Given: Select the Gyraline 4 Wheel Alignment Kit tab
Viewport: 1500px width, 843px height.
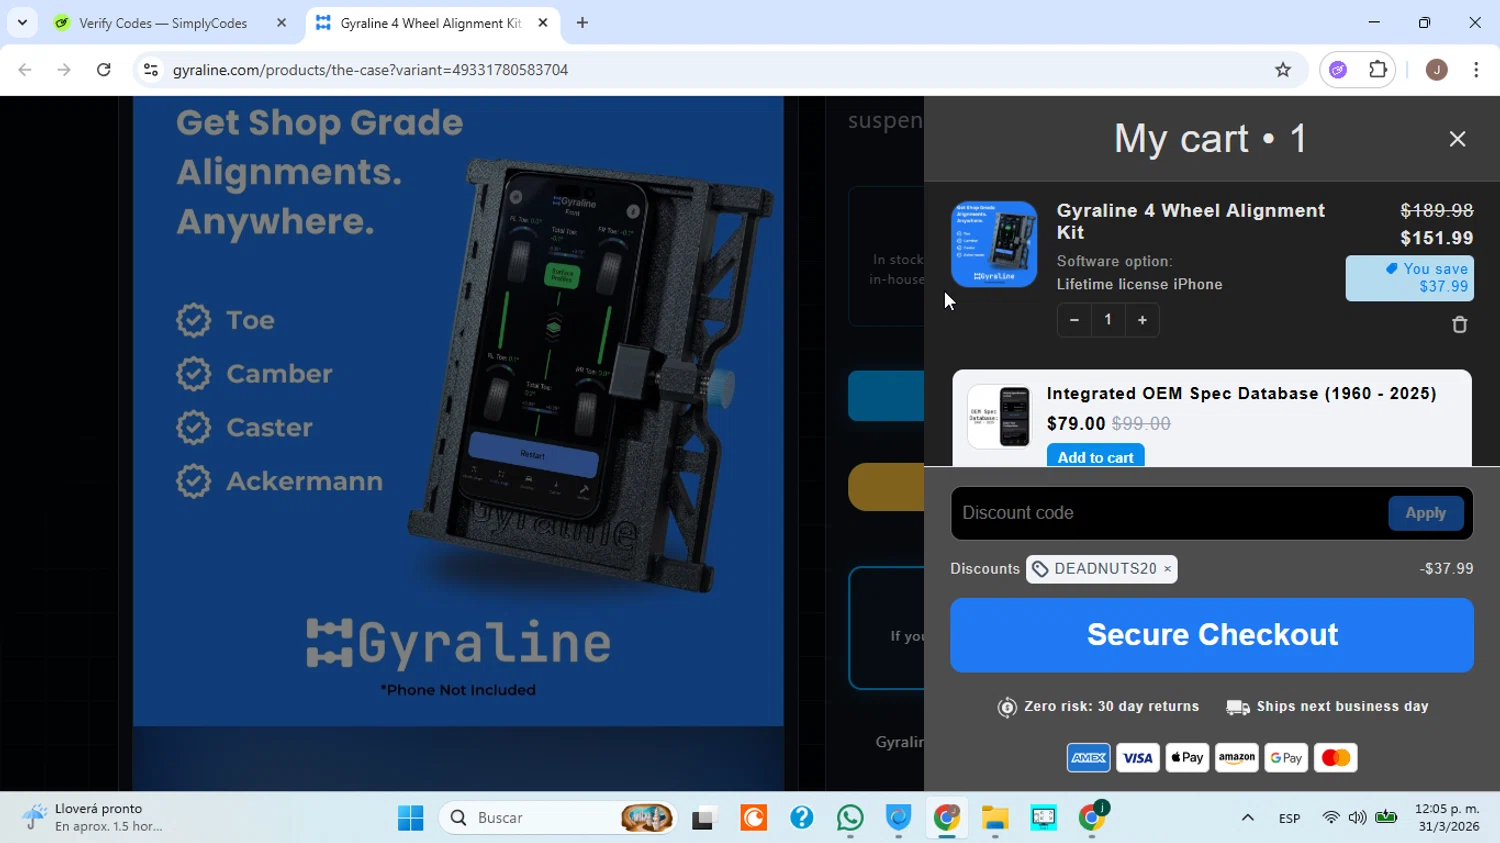Looking at the screenshot, I should tap(432, 23).
